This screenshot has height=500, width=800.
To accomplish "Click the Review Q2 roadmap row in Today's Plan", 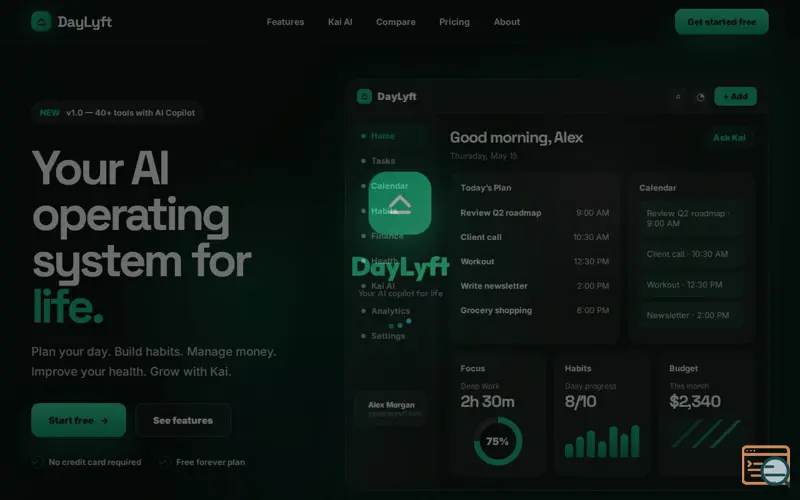I will click(535, 213).
